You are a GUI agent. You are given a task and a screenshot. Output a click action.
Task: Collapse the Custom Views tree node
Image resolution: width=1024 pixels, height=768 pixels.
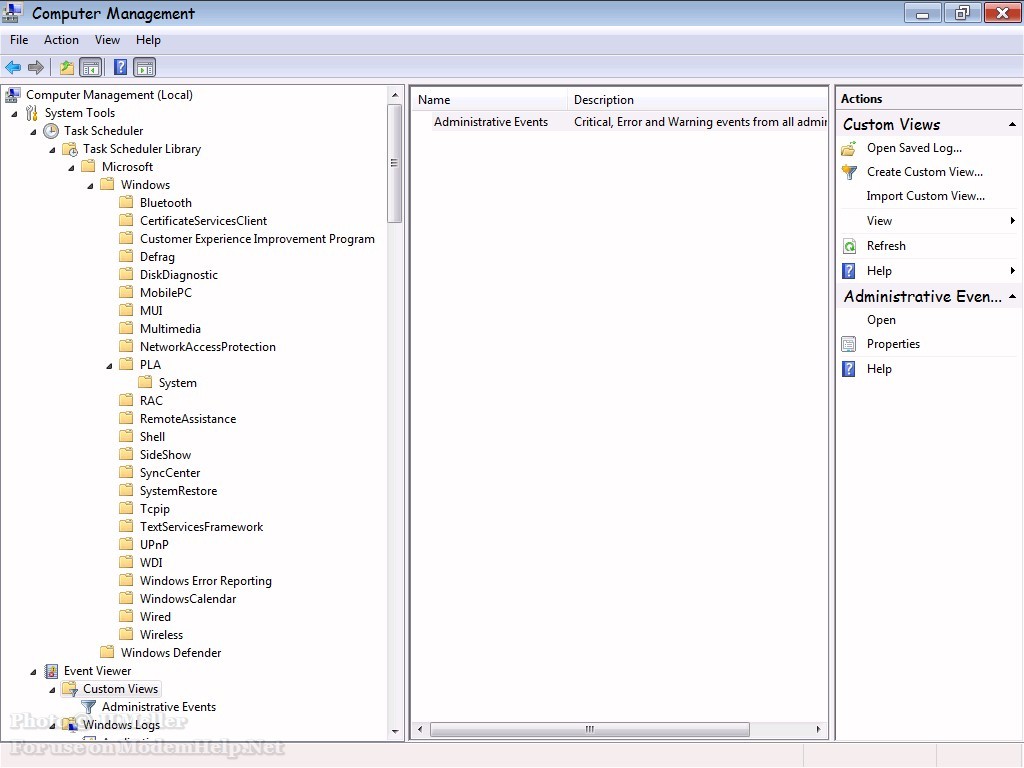click(52, 690)
